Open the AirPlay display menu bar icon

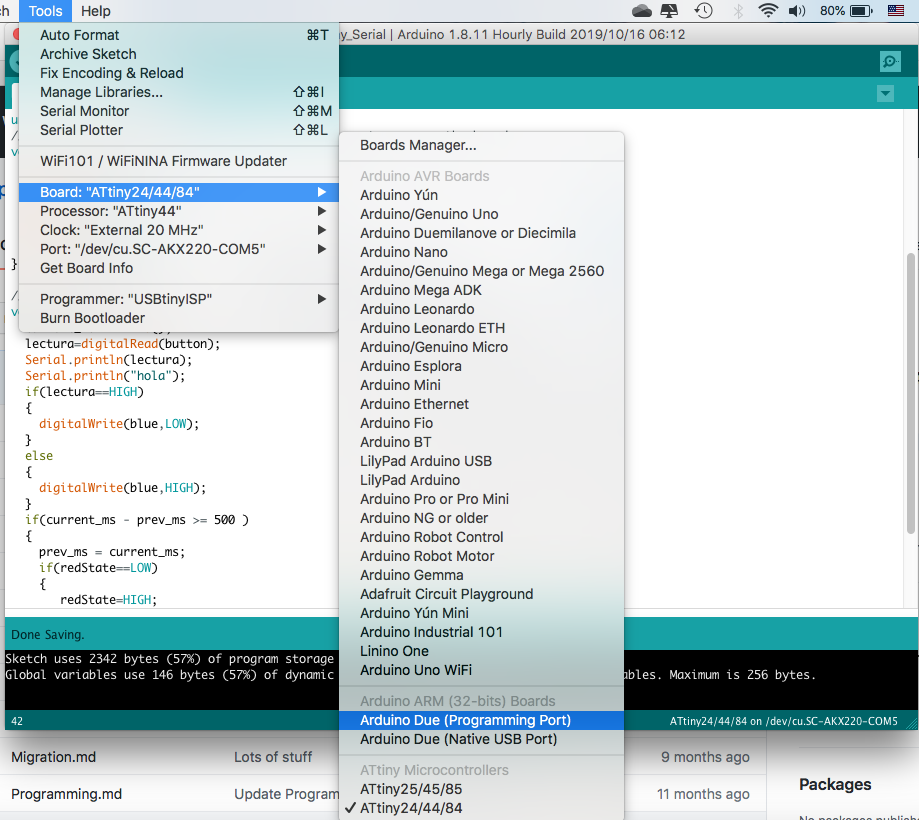click(x=669, y=11)
